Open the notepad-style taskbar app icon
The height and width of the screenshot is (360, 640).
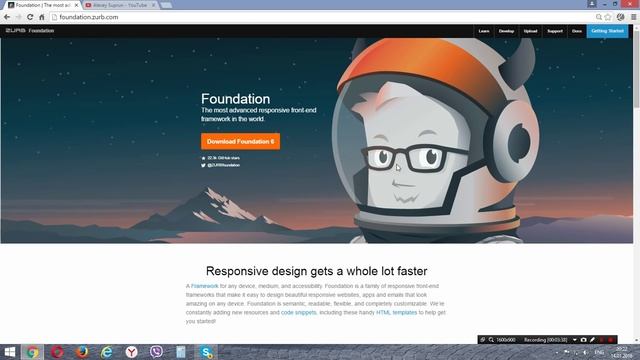coord(180,352)
